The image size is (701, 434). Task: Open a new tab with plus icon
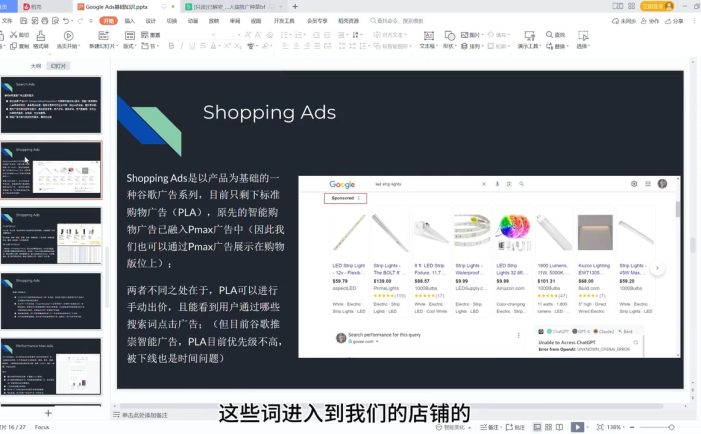click(x=295, y=7)
